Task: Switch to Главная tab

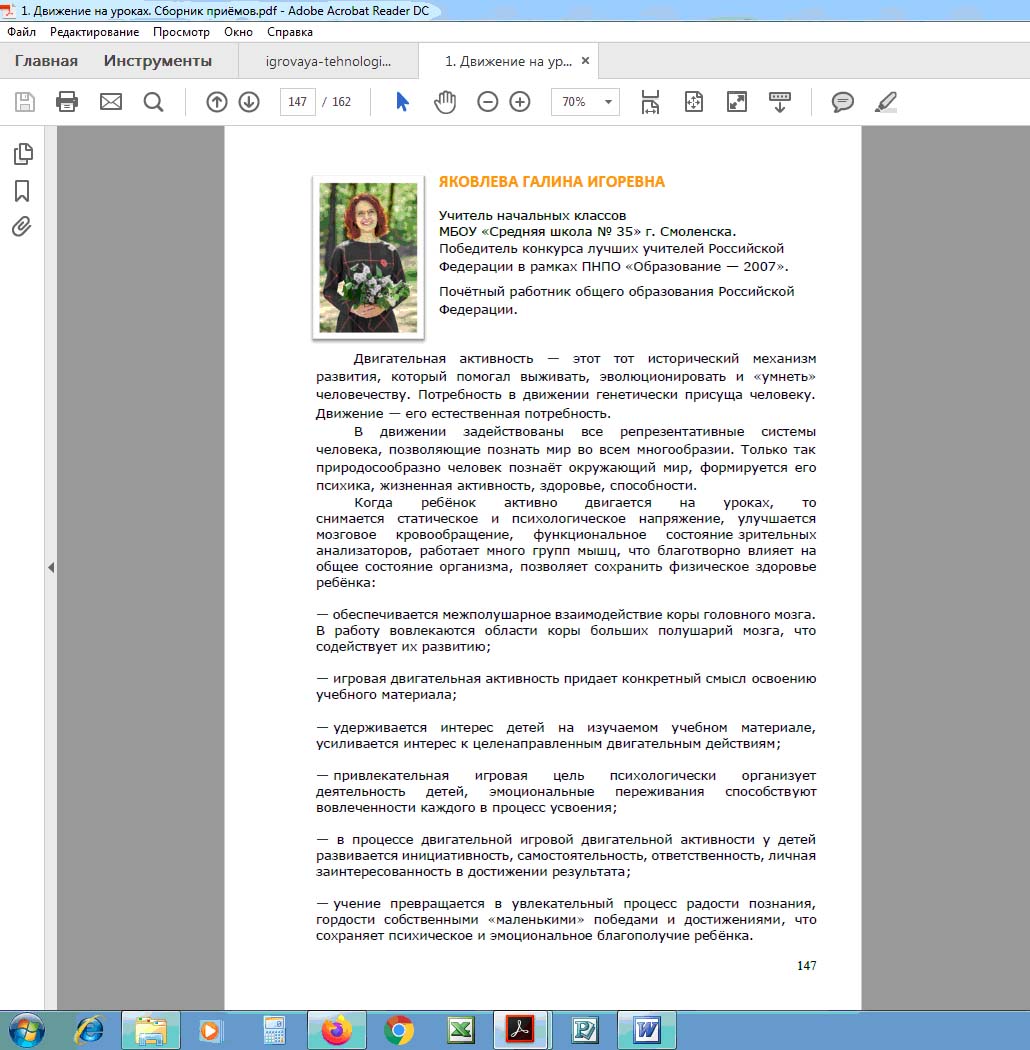Action: pyautogui.click(x=46, y=61)
